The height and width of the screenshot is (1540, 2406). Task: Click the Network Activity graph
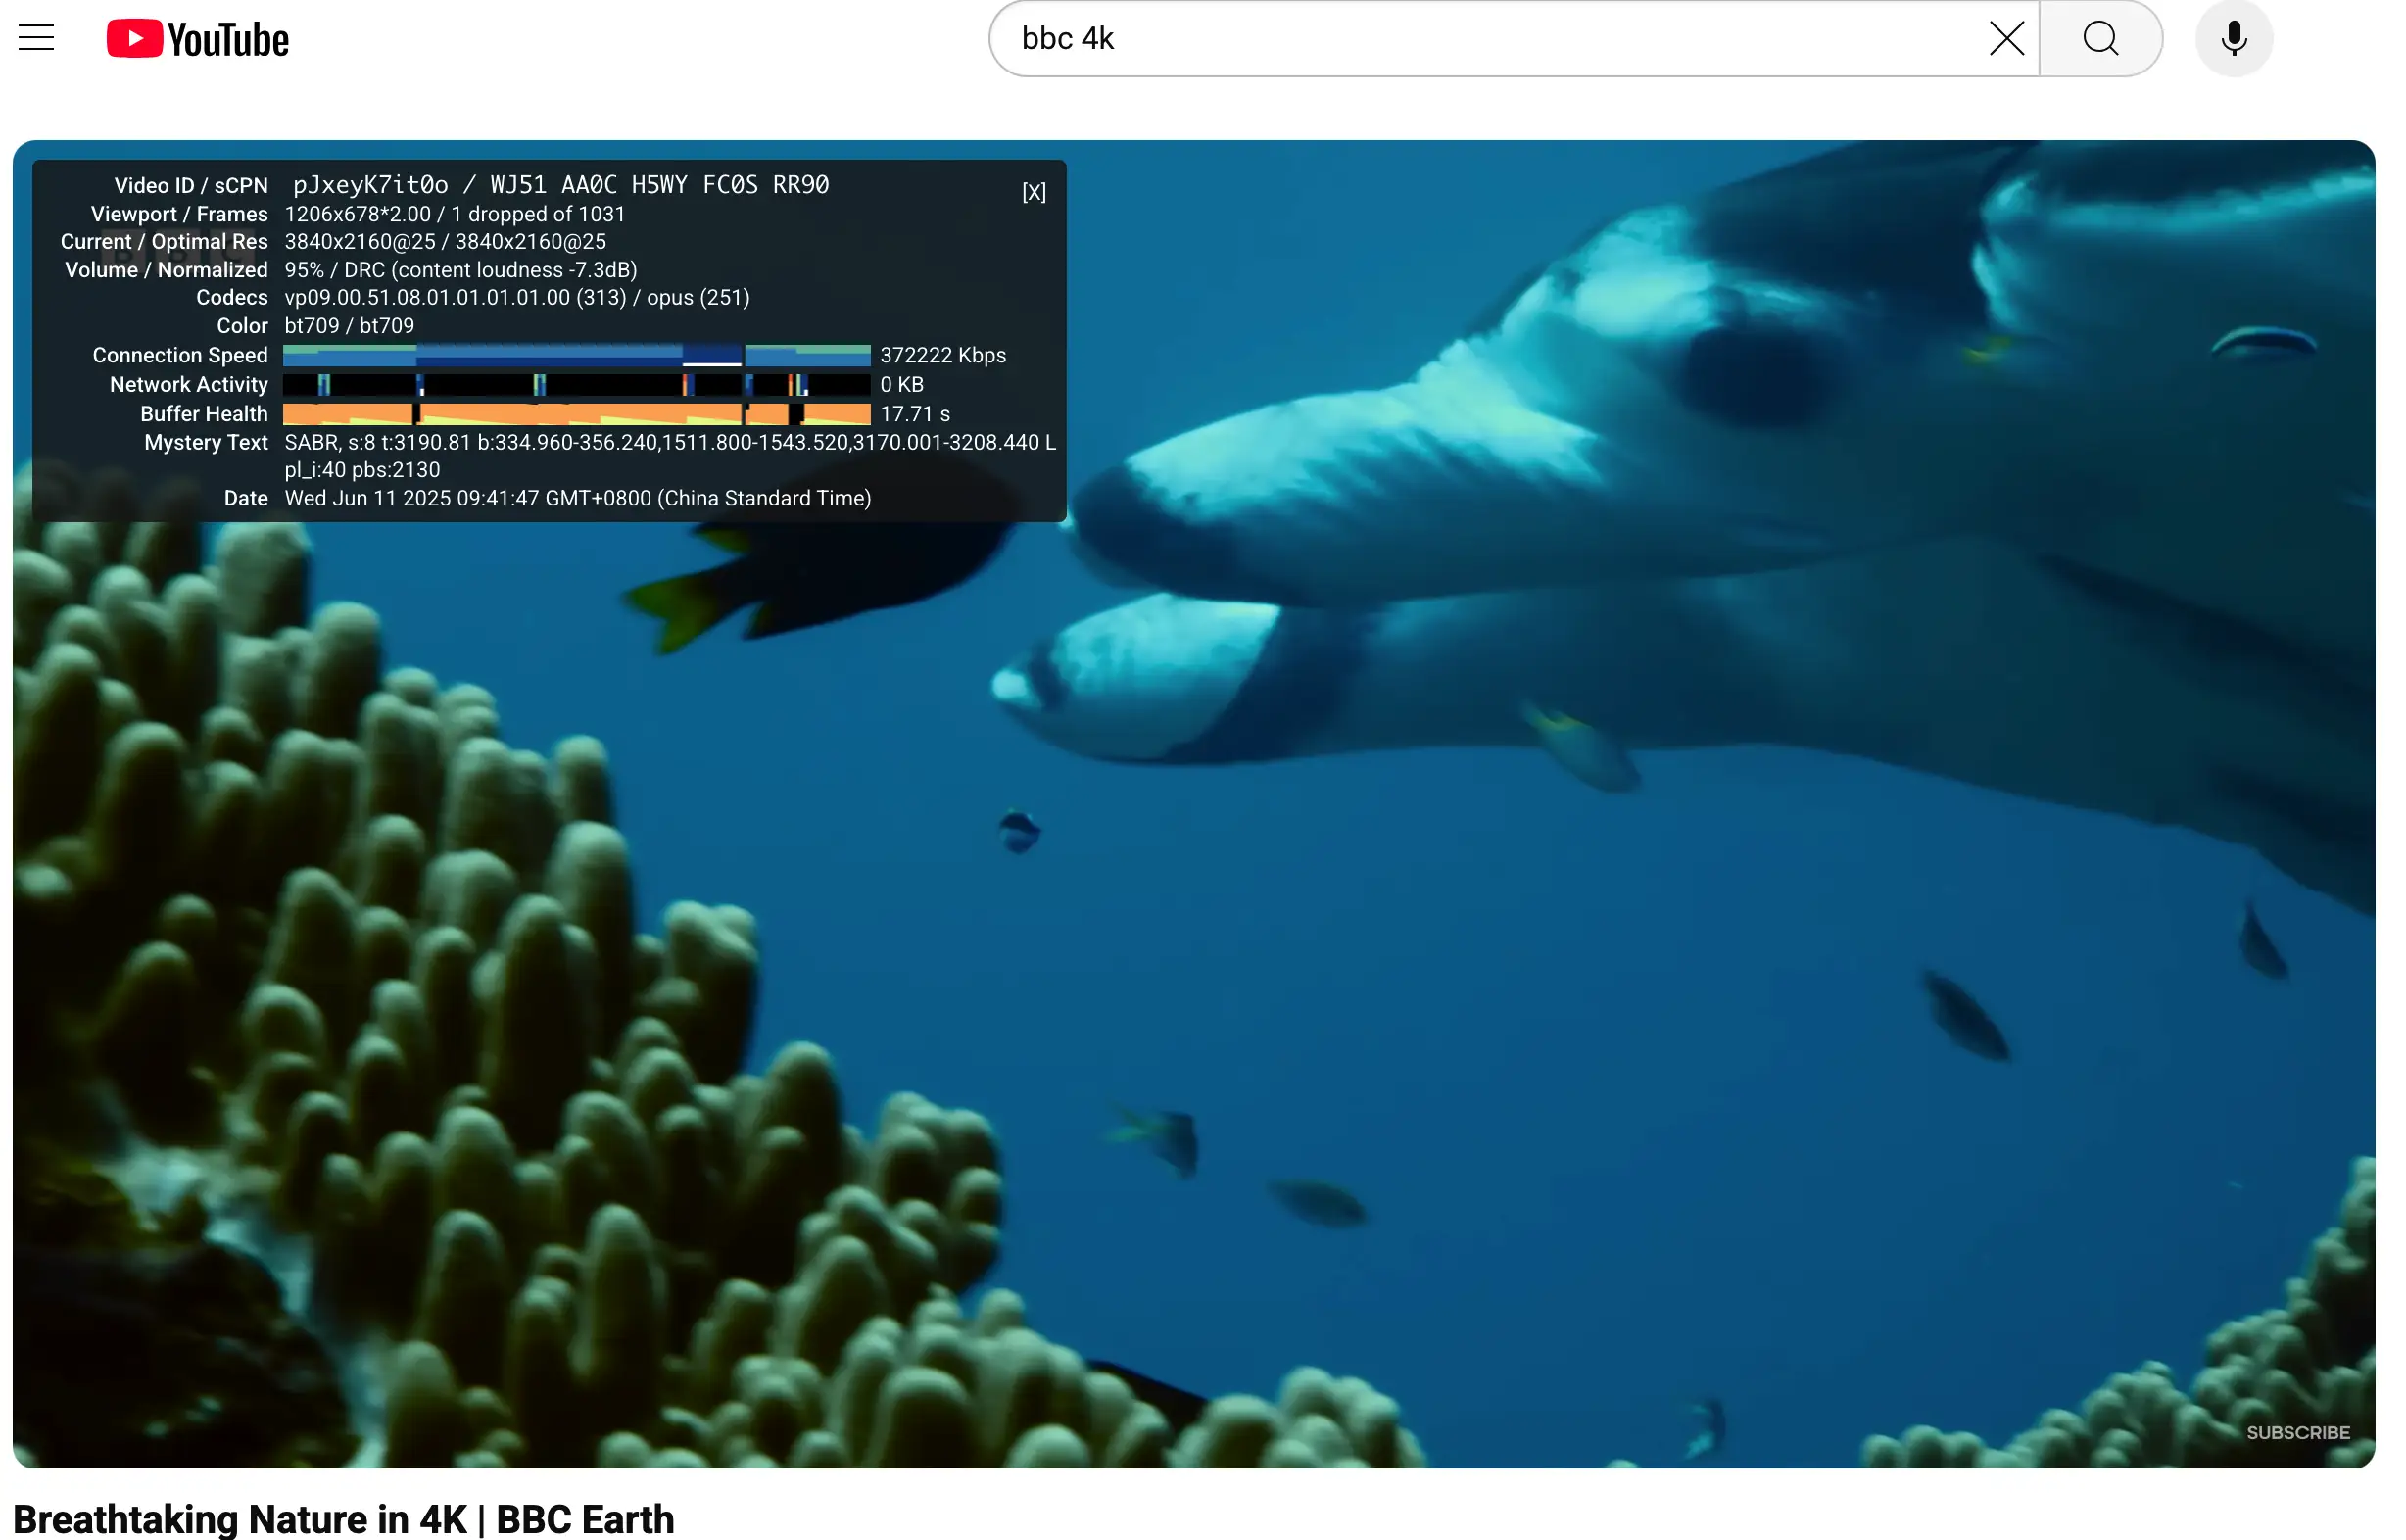576,385
